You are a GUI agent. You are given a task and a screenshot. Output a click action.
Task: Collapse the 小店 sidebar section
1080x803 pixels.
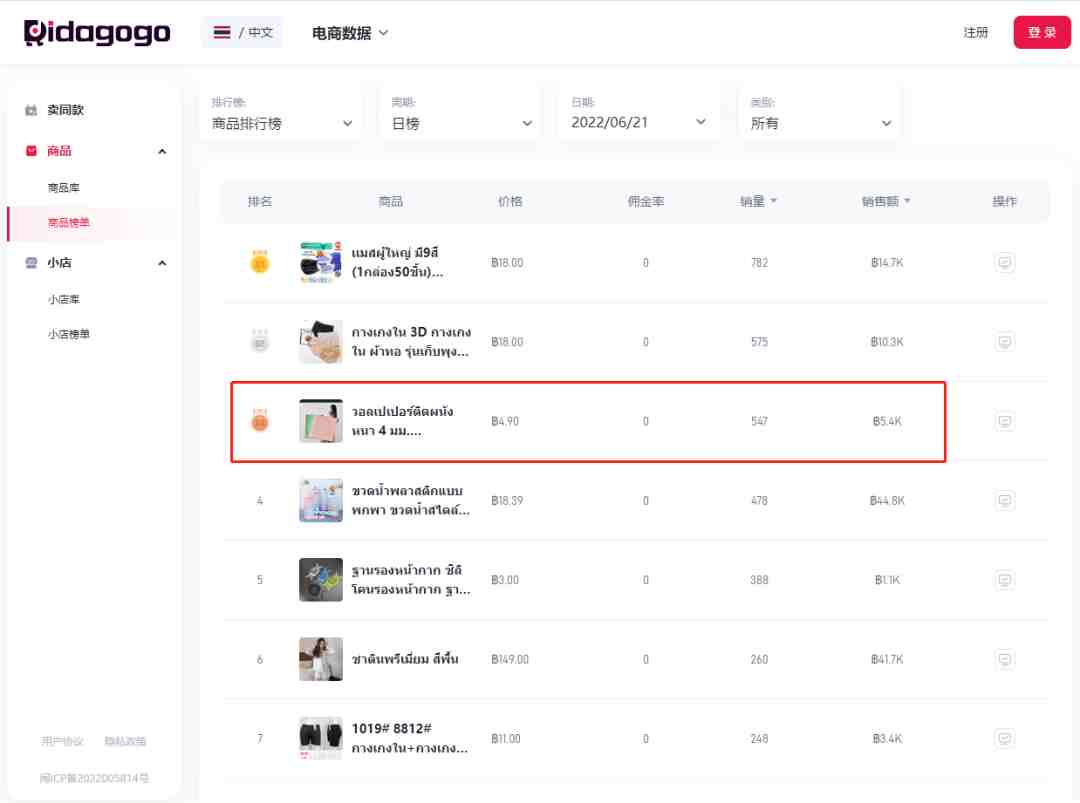(x=162, y=263)
